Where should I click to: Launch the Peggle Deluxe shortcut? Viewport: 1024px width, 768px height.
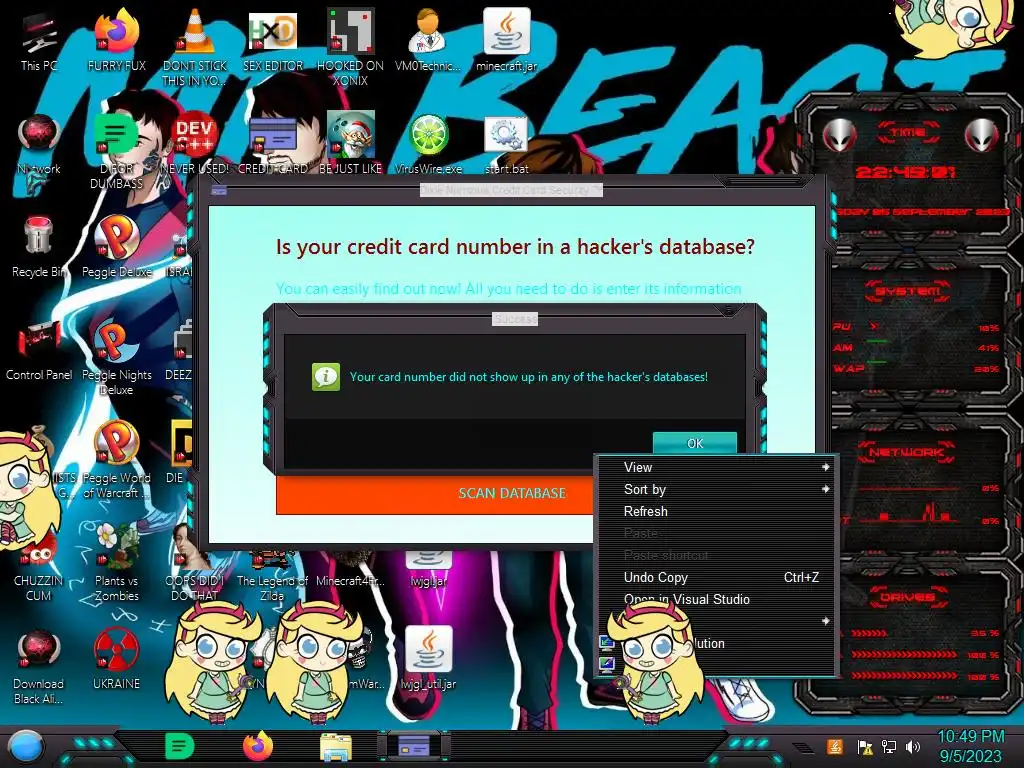[117, 248]
